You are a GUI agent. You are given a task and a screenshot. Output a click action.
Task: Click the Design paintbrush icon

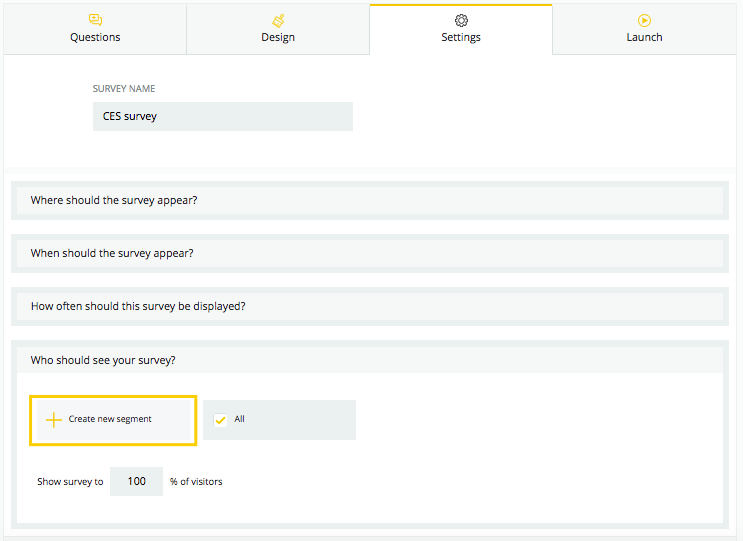tap(278, 20)
